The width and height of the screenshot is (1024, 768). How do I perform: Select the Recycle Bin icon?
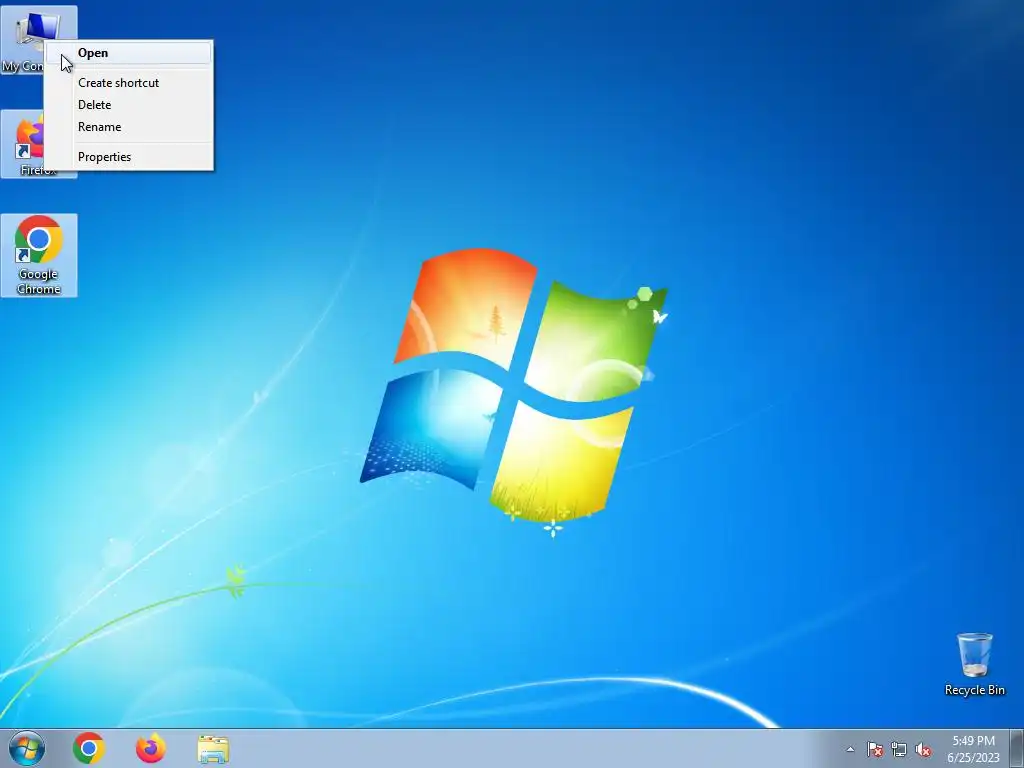974,664
